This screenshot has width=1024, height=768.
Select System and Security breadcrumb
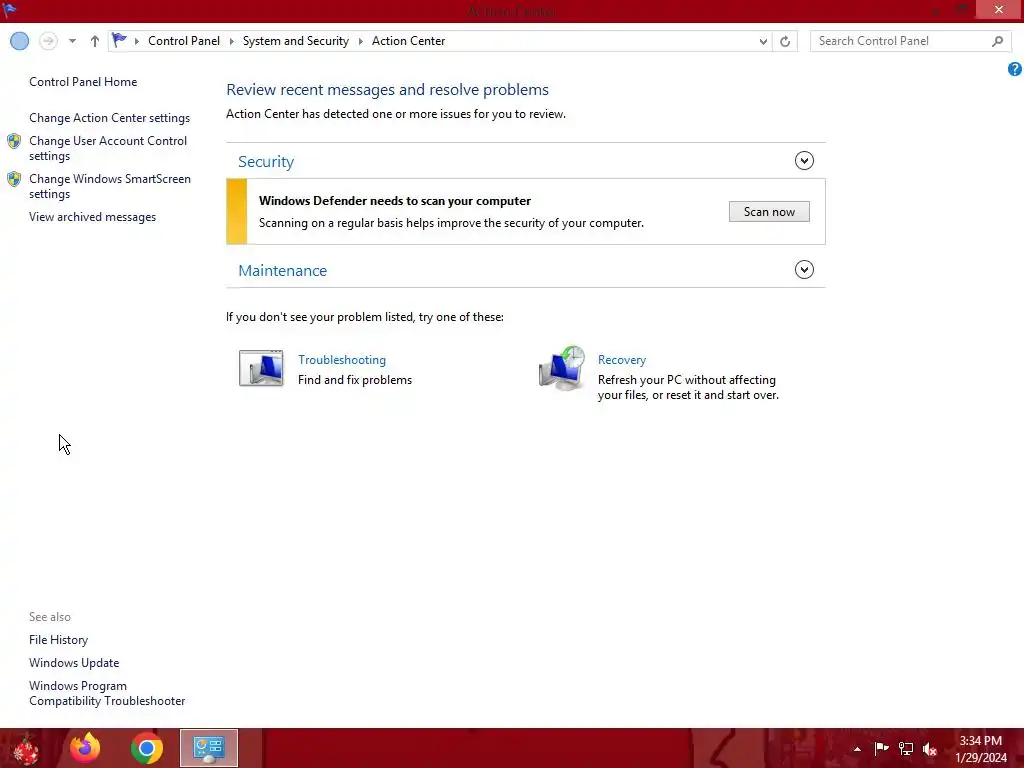295,40
